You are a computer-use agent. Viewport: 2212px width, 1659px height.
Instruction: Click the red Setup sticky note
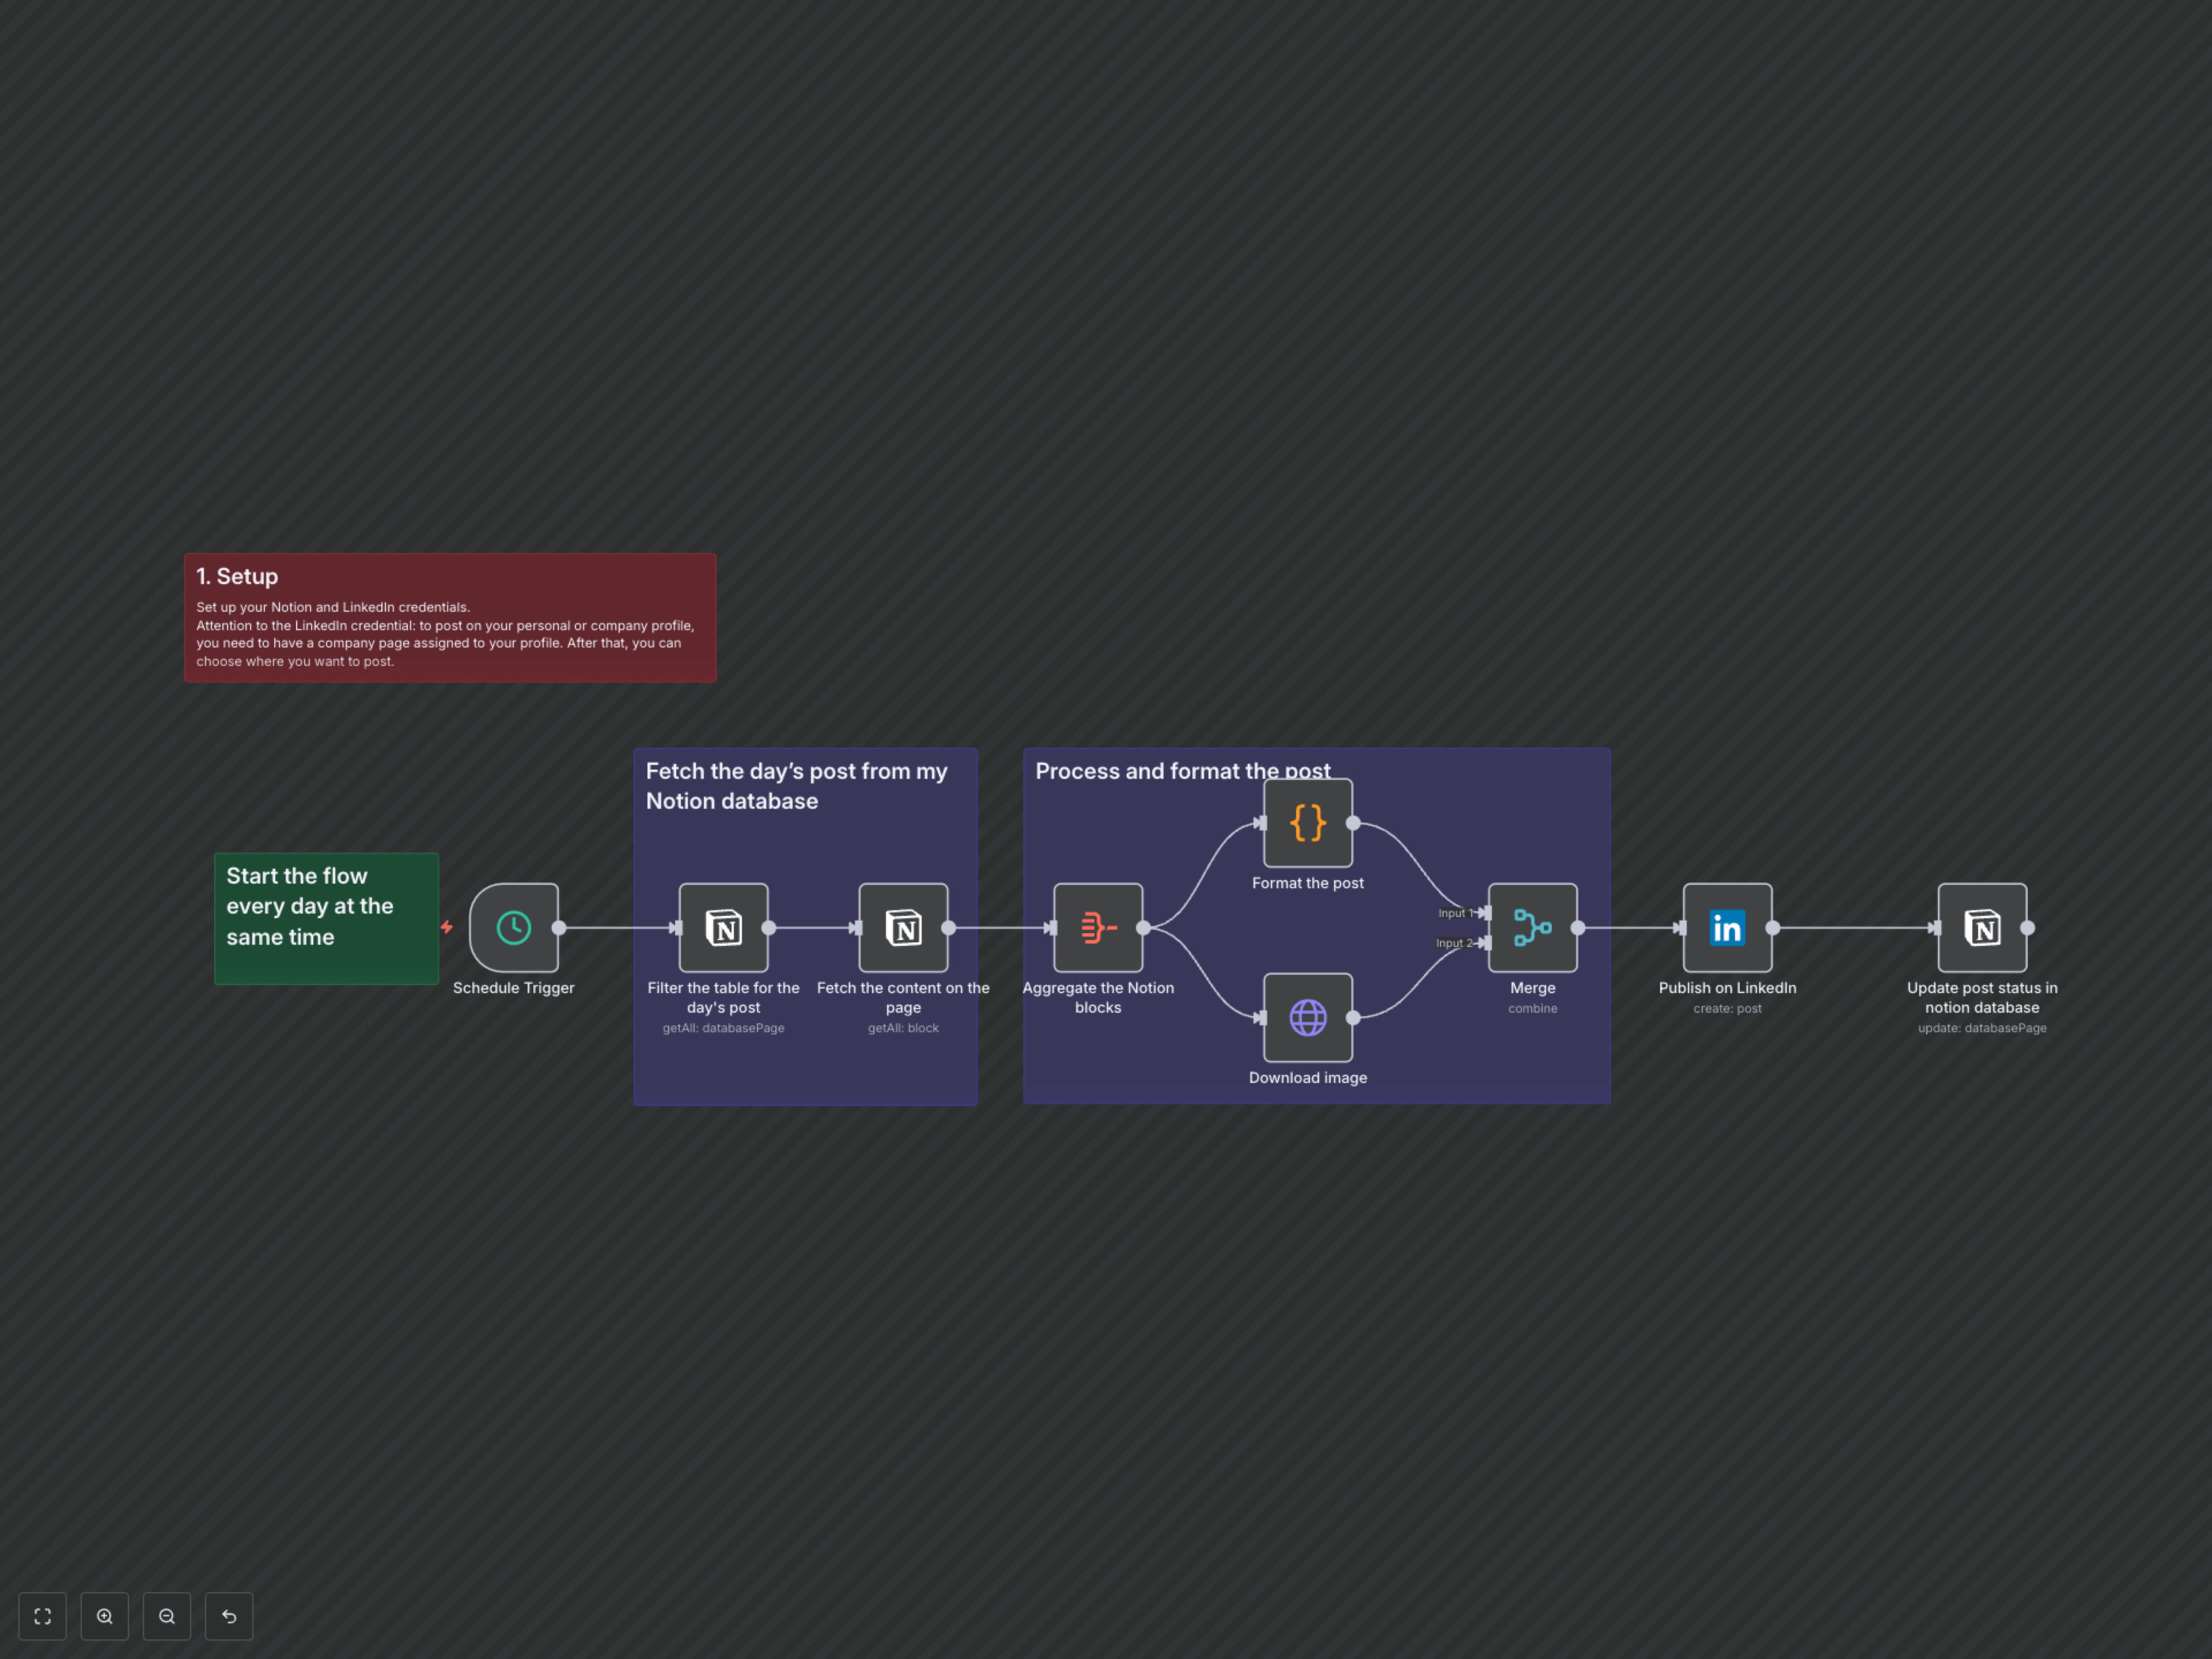[x=450, y=618]
